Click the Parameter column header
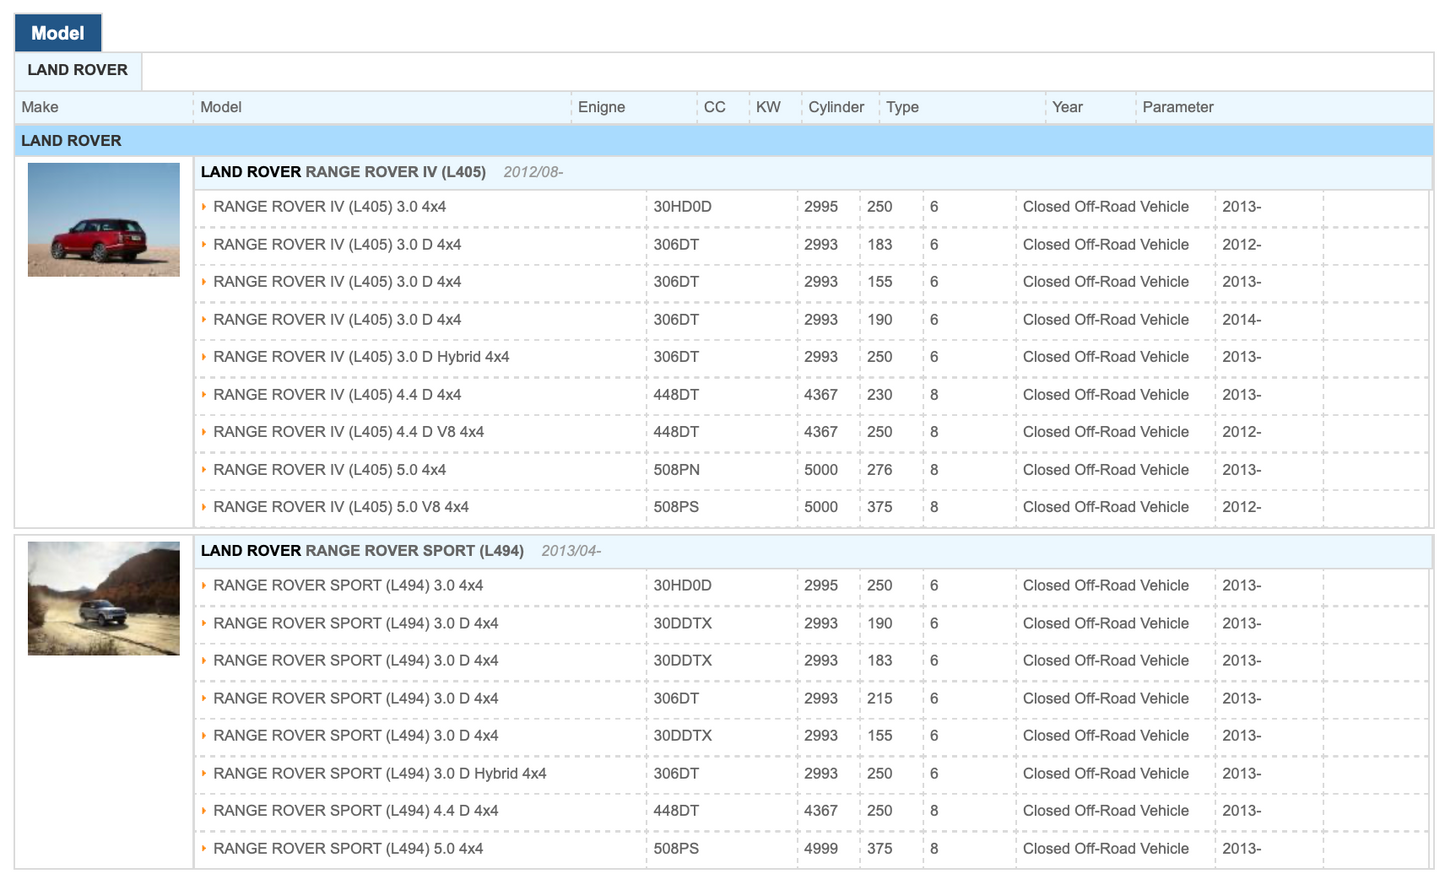The image size is (1445, 890). 1178,107
